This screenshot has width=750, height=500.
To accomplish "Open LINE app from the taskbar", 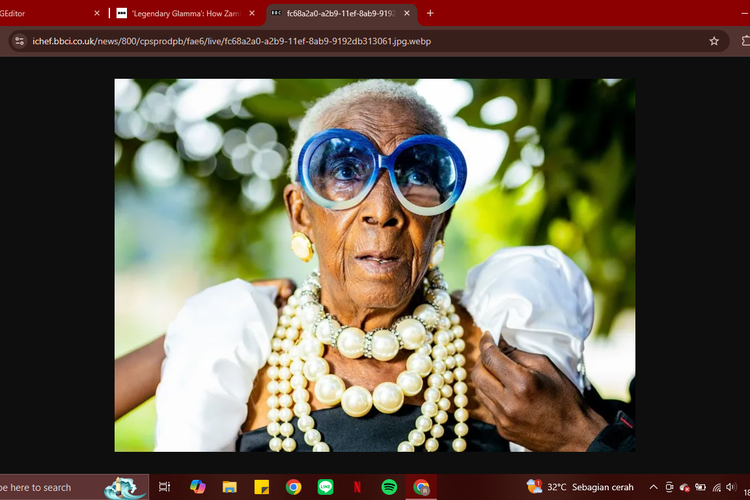I will click(324, 487).
